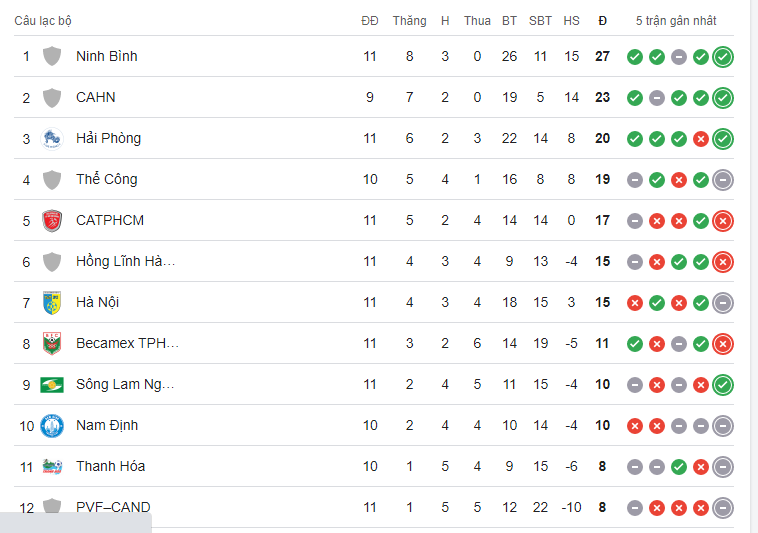
Task: Click the Sông Lam Nghệ An logo
Action: point(52,385)
